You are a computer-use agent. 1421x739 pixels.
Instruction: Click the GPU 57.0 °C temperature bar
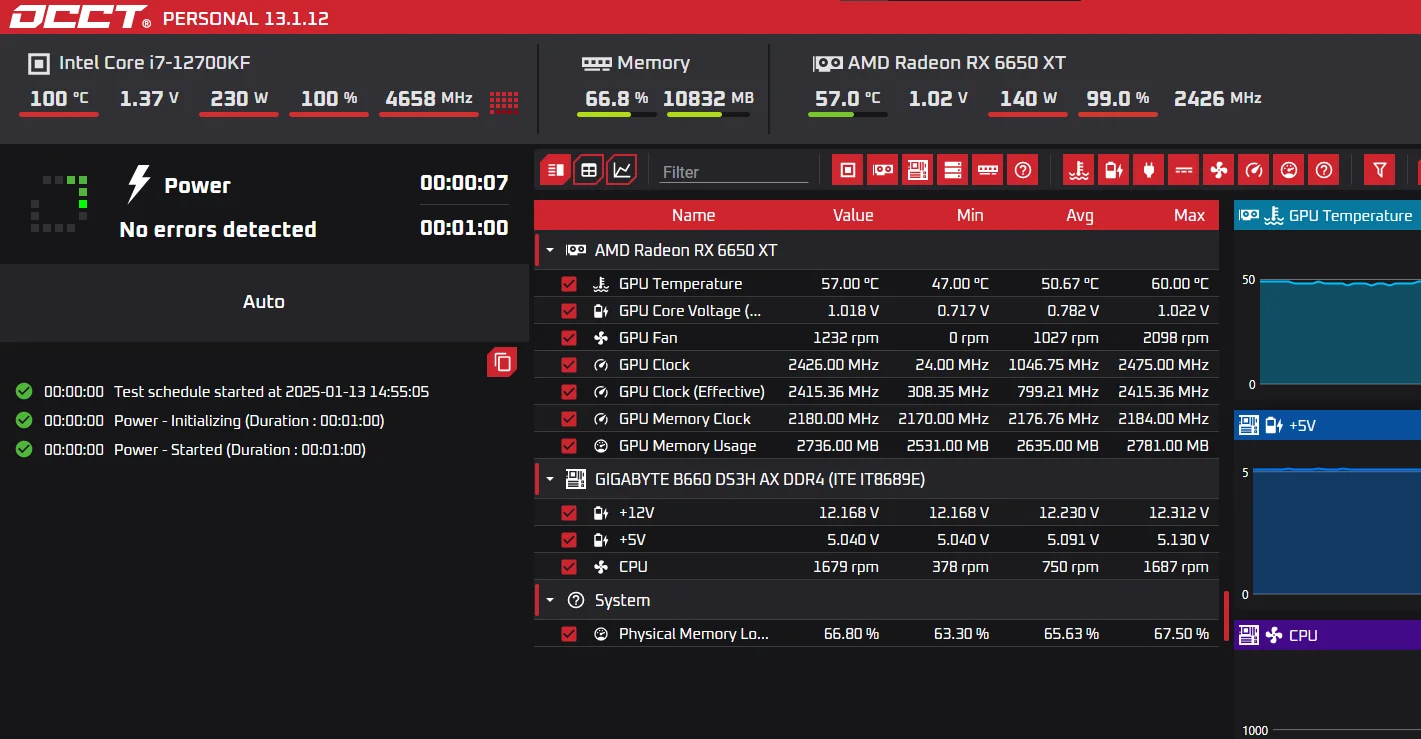click(x=847, y=115)
